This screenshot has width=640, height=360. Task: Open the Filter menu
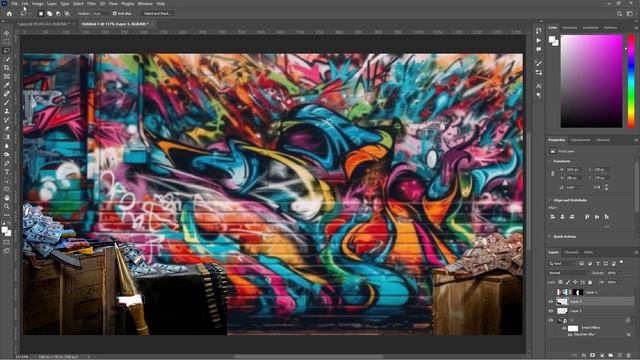tap(91, 4)
